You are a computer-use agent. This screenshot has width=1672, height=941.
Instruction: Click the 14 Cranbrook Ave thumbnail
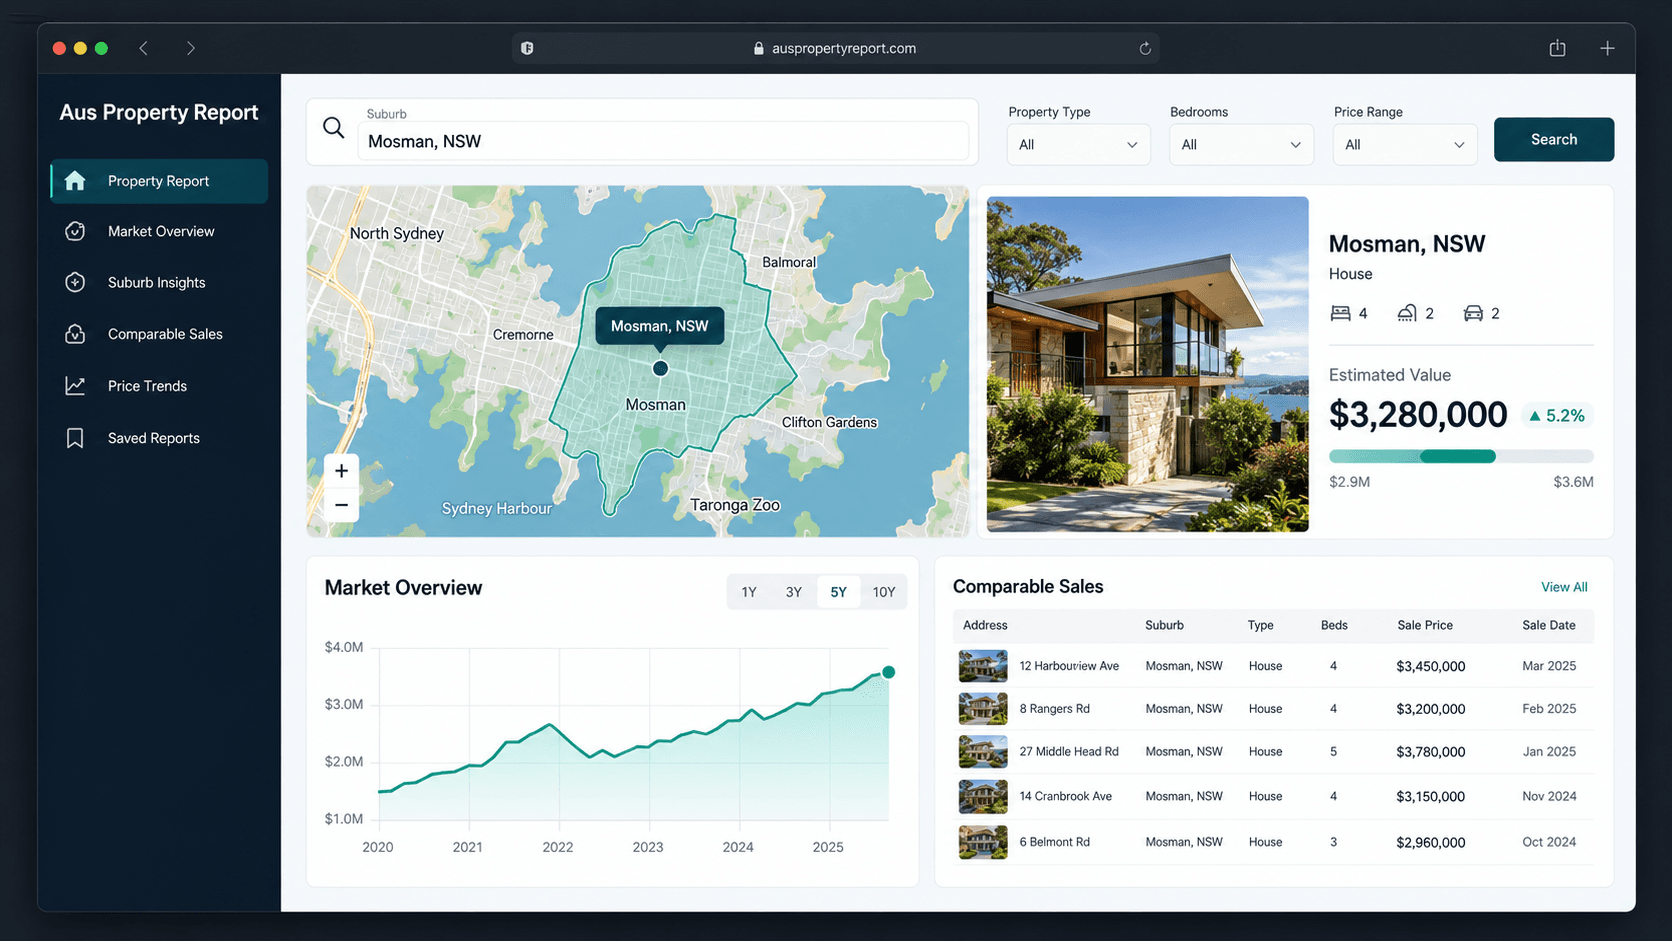pos(983,797)
